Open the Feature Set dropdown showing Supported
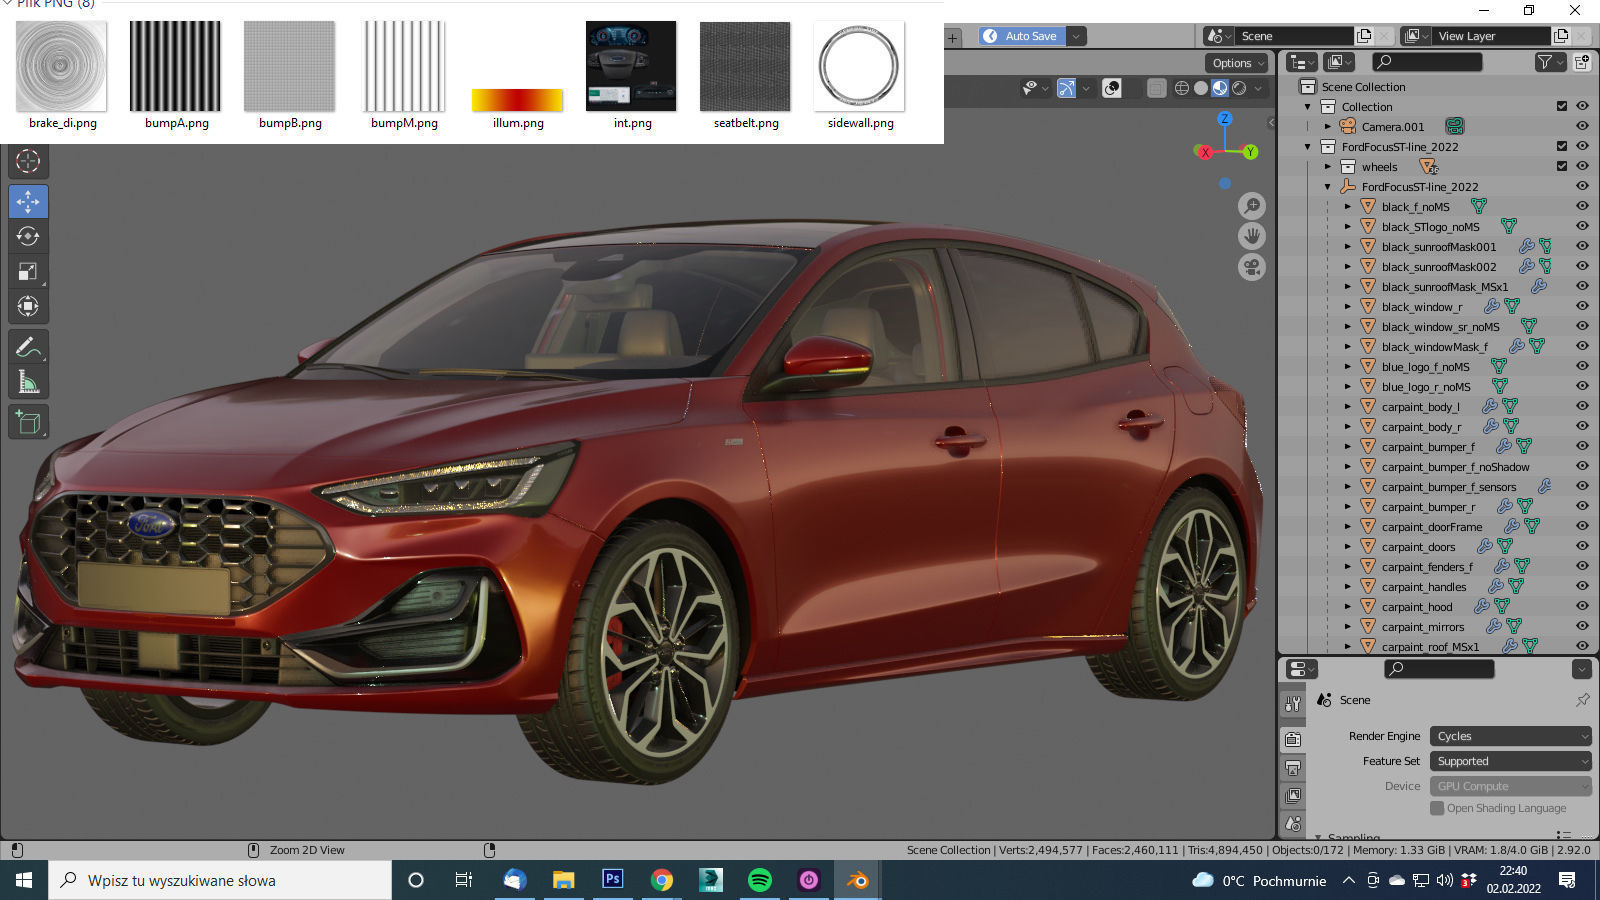The image size is (1600, 900). (x=1510, y=761)
